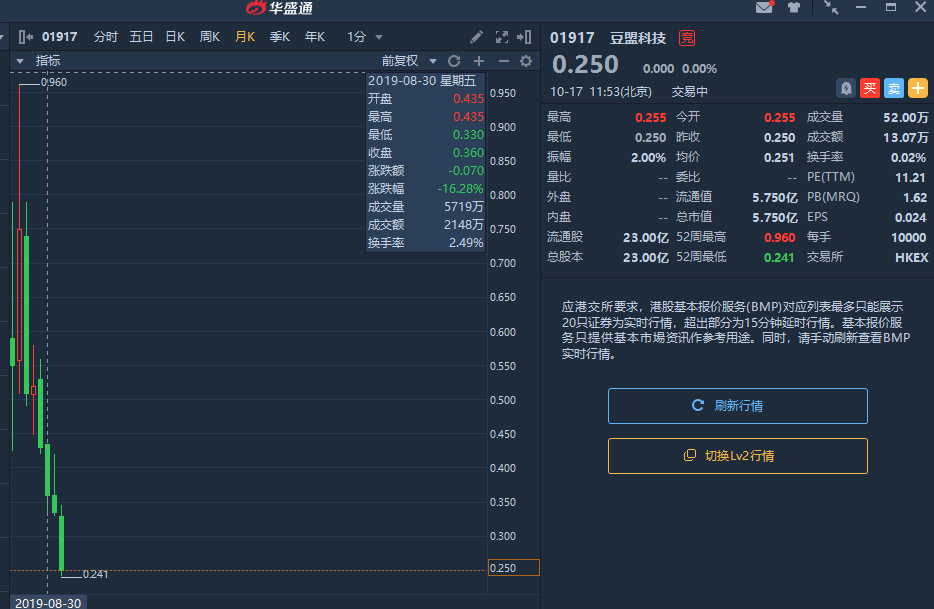Click the 切换Lv2行情 button
The width and height of the screenshot is (934, 609).
(x=737, y=456)
